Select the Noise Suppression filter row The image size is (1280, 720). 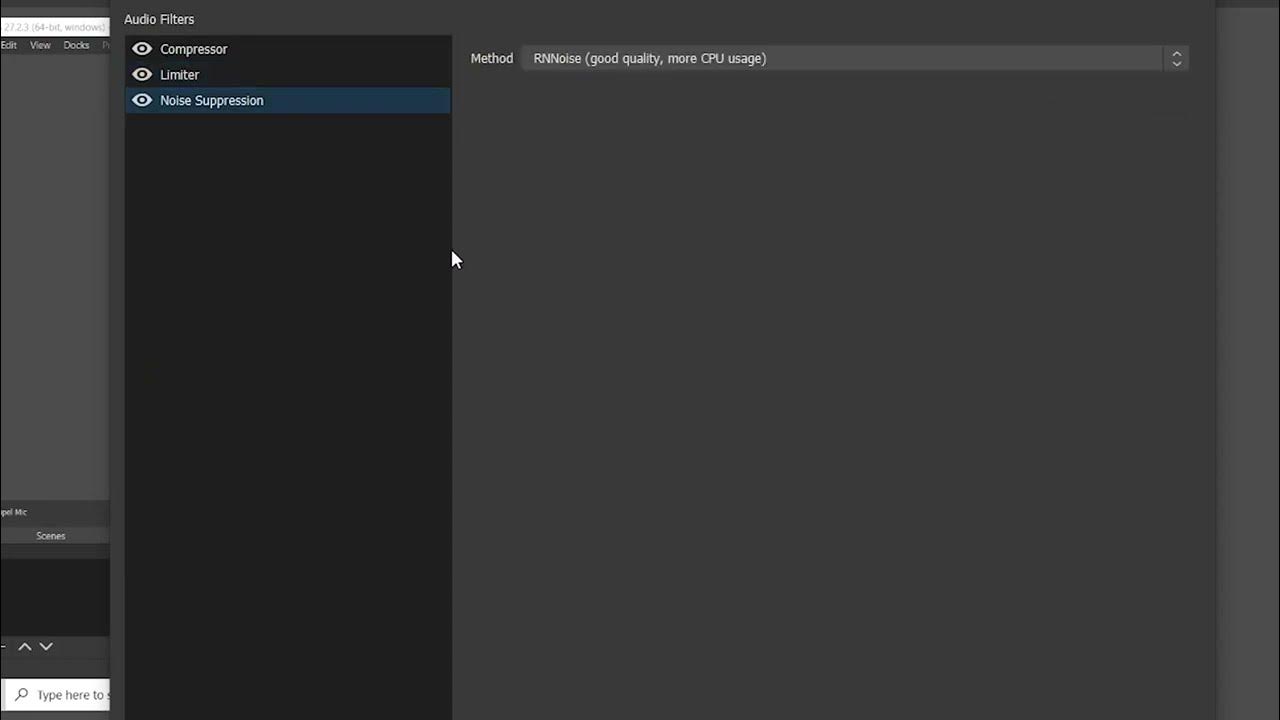(288, 100)
